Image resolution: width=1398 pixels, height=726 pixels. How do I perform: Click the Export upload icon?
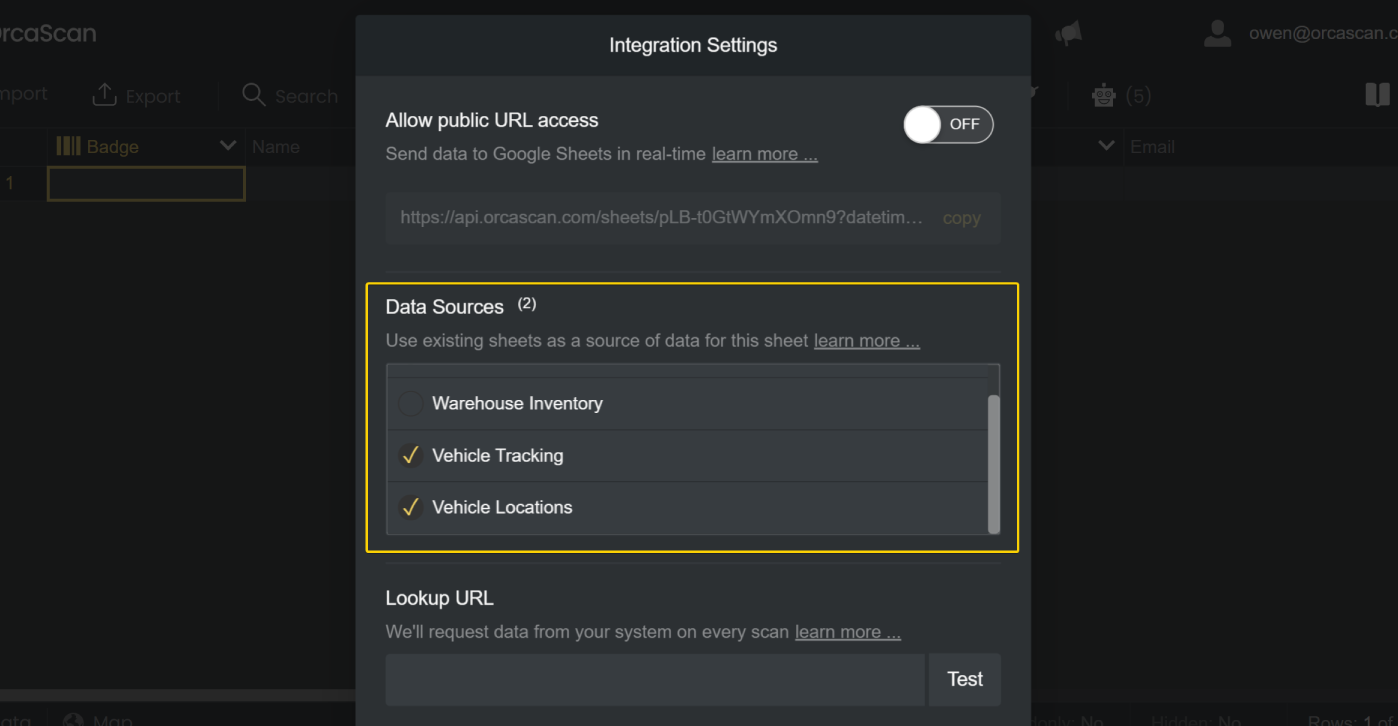(x=104, y=95)
